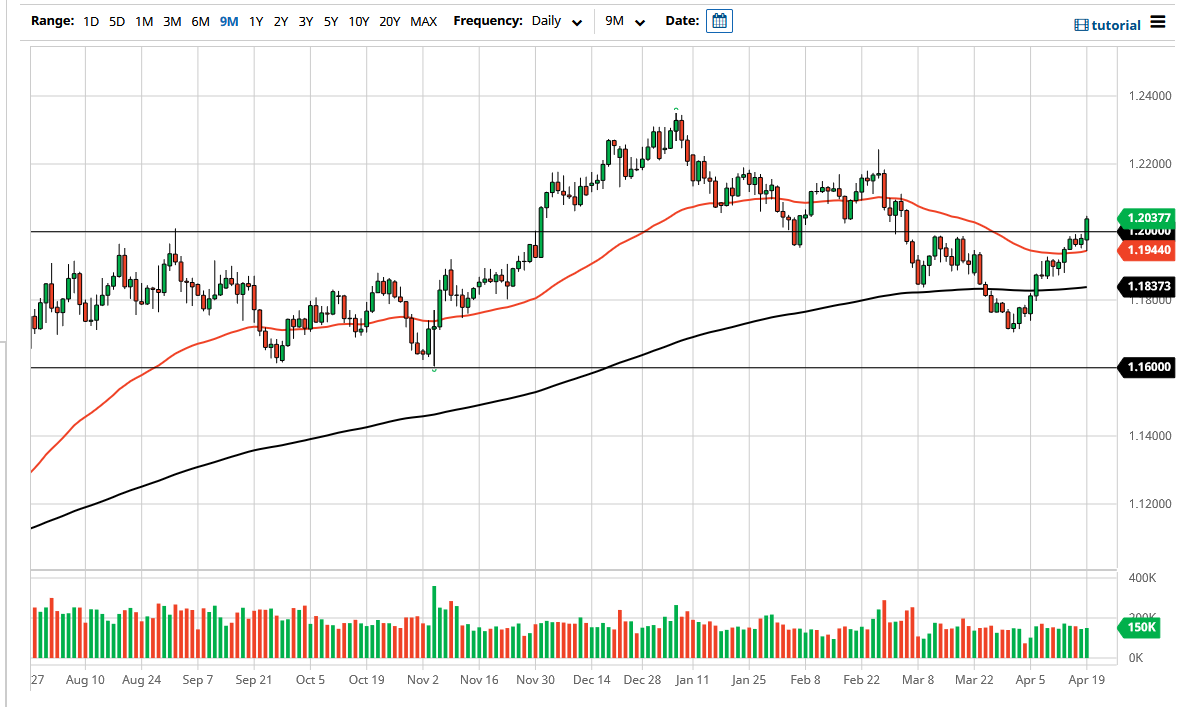The height and width of the screenshot is (707, 1179).
Task: Open the tutorial link
Action: (x=1108, y=25)
